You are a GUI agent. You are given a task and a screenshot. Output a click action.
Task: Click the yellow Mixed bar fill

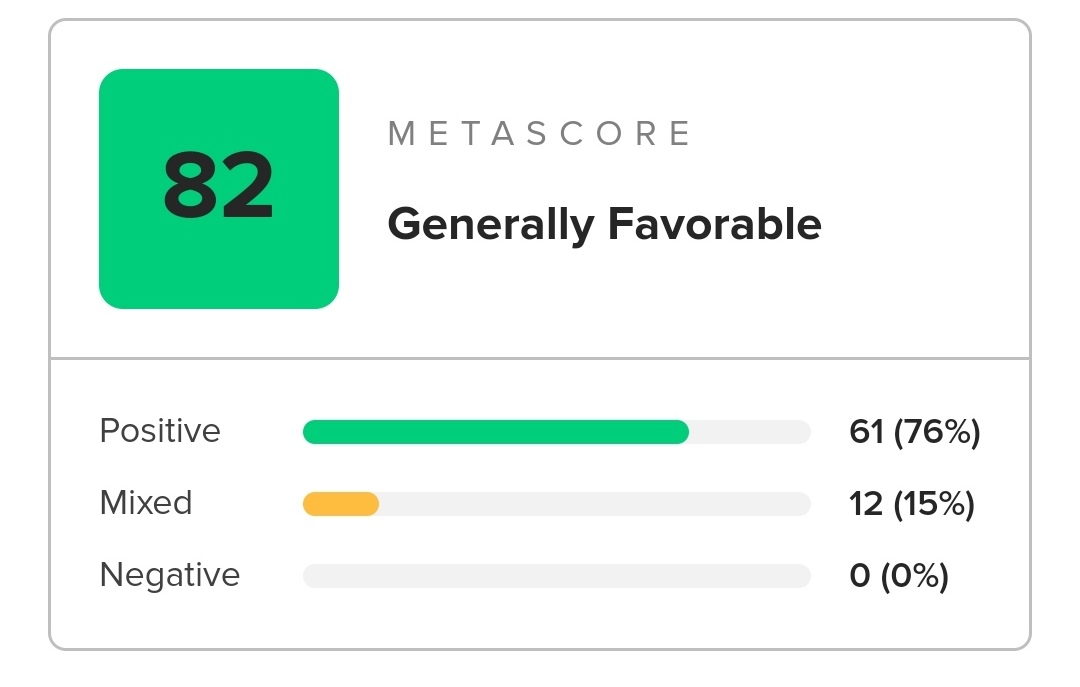point(341,504)
